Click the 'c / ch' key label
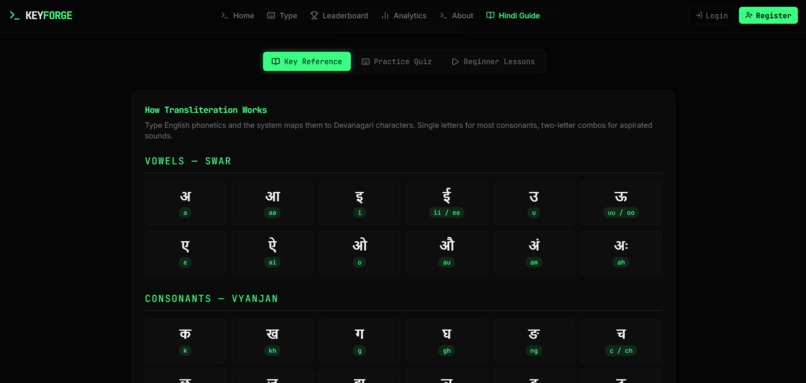The width and height of the screenshot is (806, 383). click(x=621, y=351)
